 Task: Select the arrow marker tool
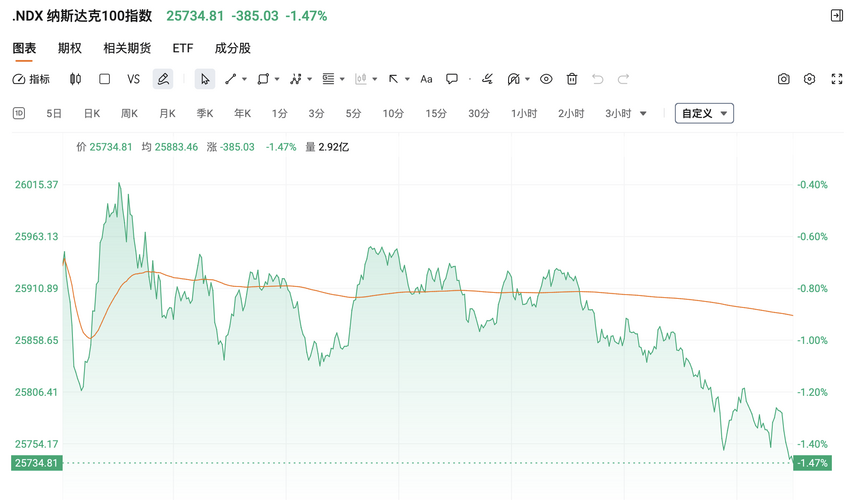pos(393,79)
